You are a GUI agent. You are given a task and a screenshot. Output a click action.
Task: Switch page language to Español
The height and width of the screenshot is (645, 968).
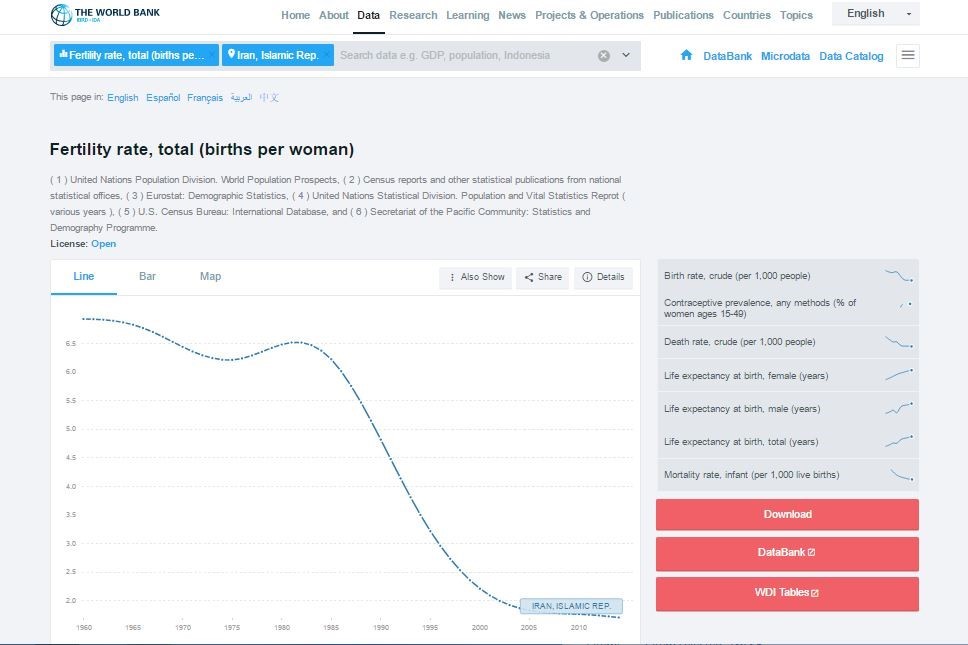[163, 98]
